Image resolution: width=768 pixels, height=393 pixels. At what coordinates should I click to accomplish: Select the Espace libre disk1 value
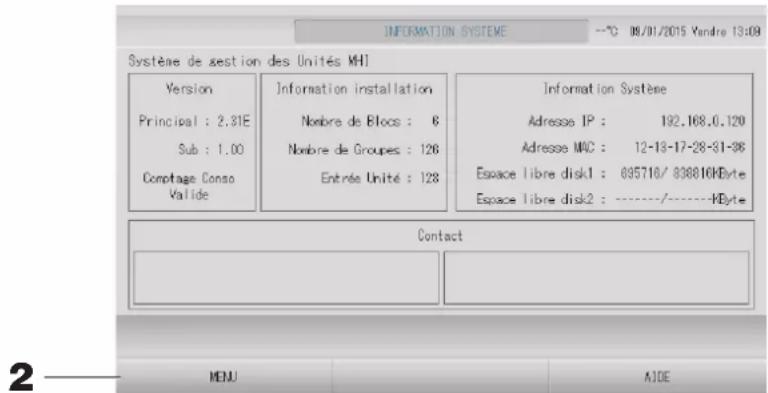[683, 174]
